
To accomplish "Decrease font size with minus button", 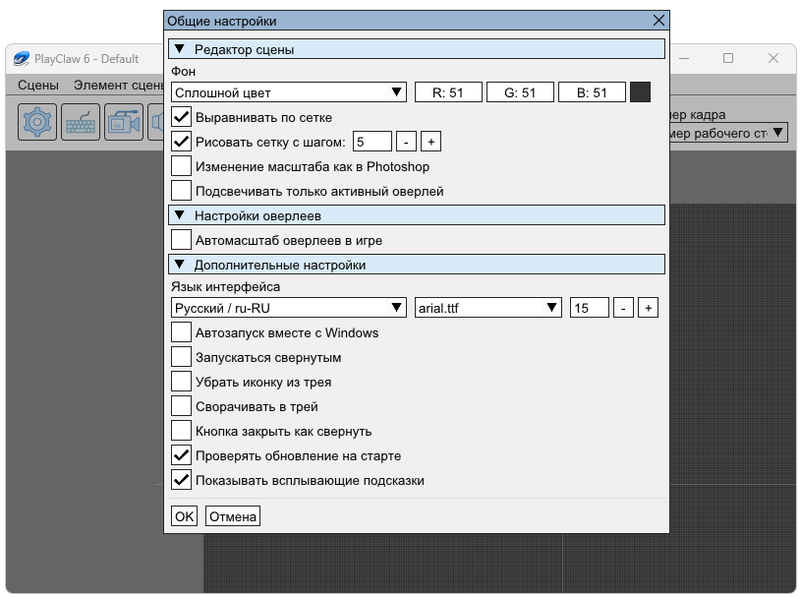I will click(x=623, y=308).
